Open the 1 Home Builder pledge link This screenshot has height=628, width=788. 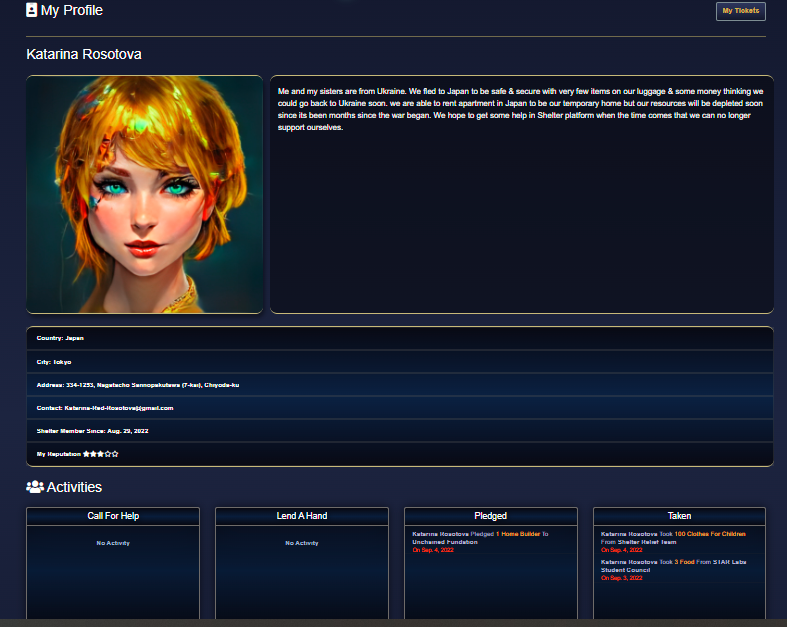coord(518,534)
